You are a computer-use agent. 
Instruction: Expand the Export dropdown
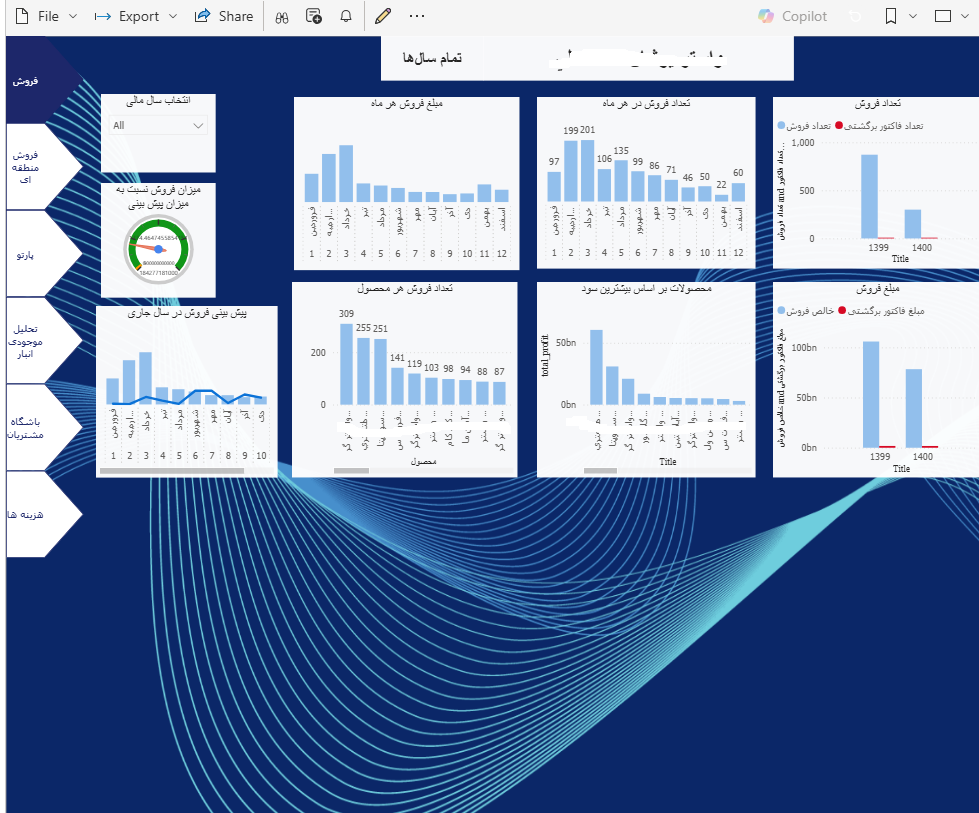pyautogui.click(x=136, y=16)
